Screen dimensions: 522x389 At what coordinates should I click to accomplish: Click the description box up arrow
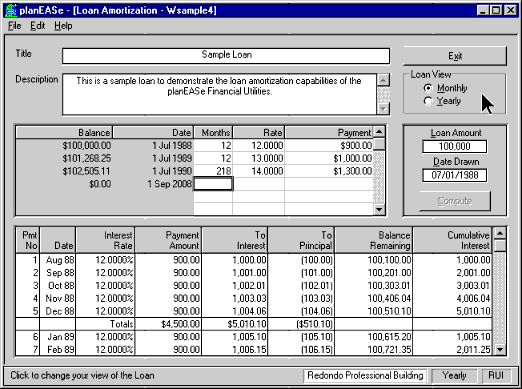383,80
